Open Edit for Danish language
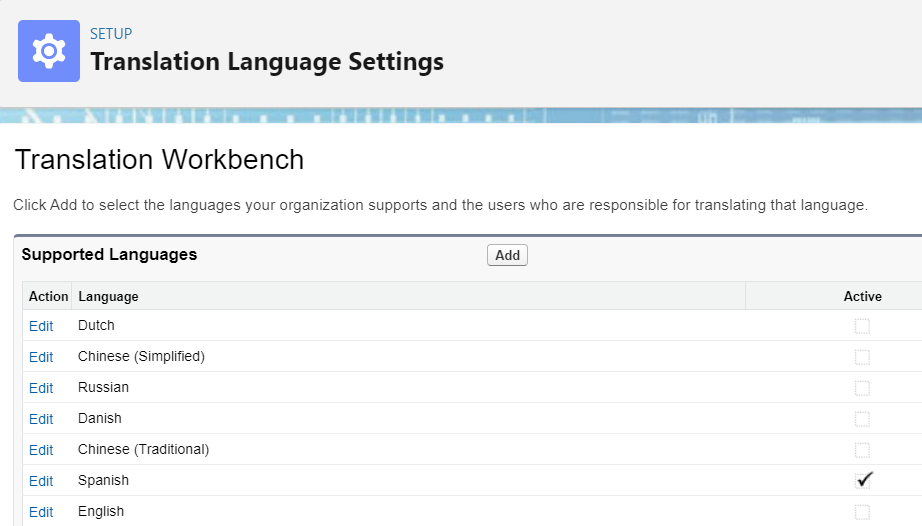The height and width of the screenshot is (526, 922). coord(41,420)
